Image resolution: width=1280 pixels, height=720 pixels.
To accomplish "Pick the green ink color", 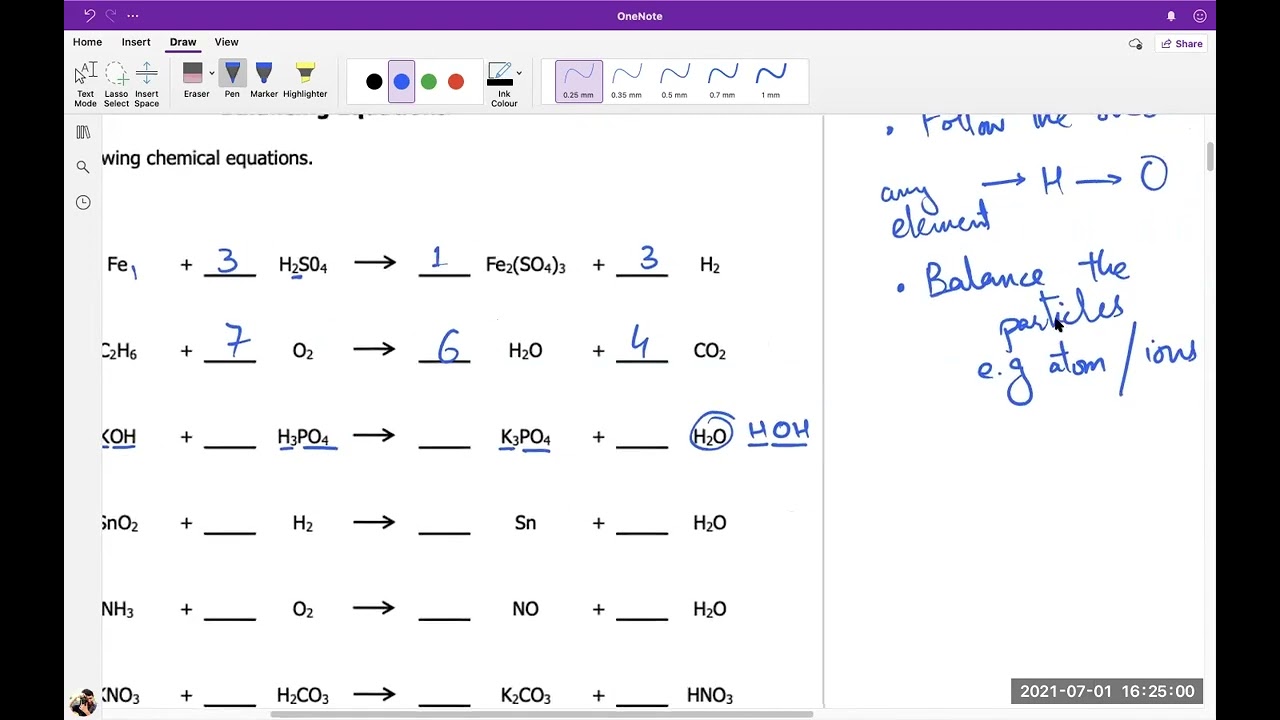I will click(x=429, y=82).
